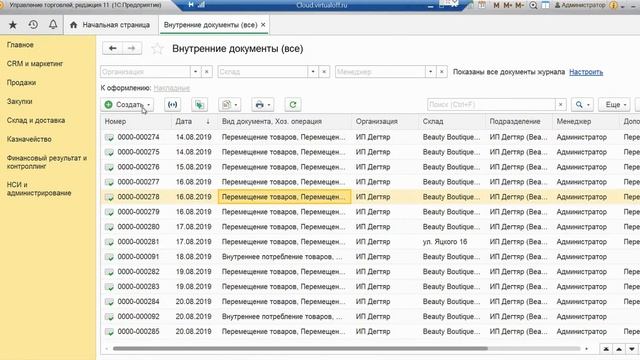Open the History clock icon
Image resolution: width=640 pixels, height=360 pixels.
coord(33,25)
